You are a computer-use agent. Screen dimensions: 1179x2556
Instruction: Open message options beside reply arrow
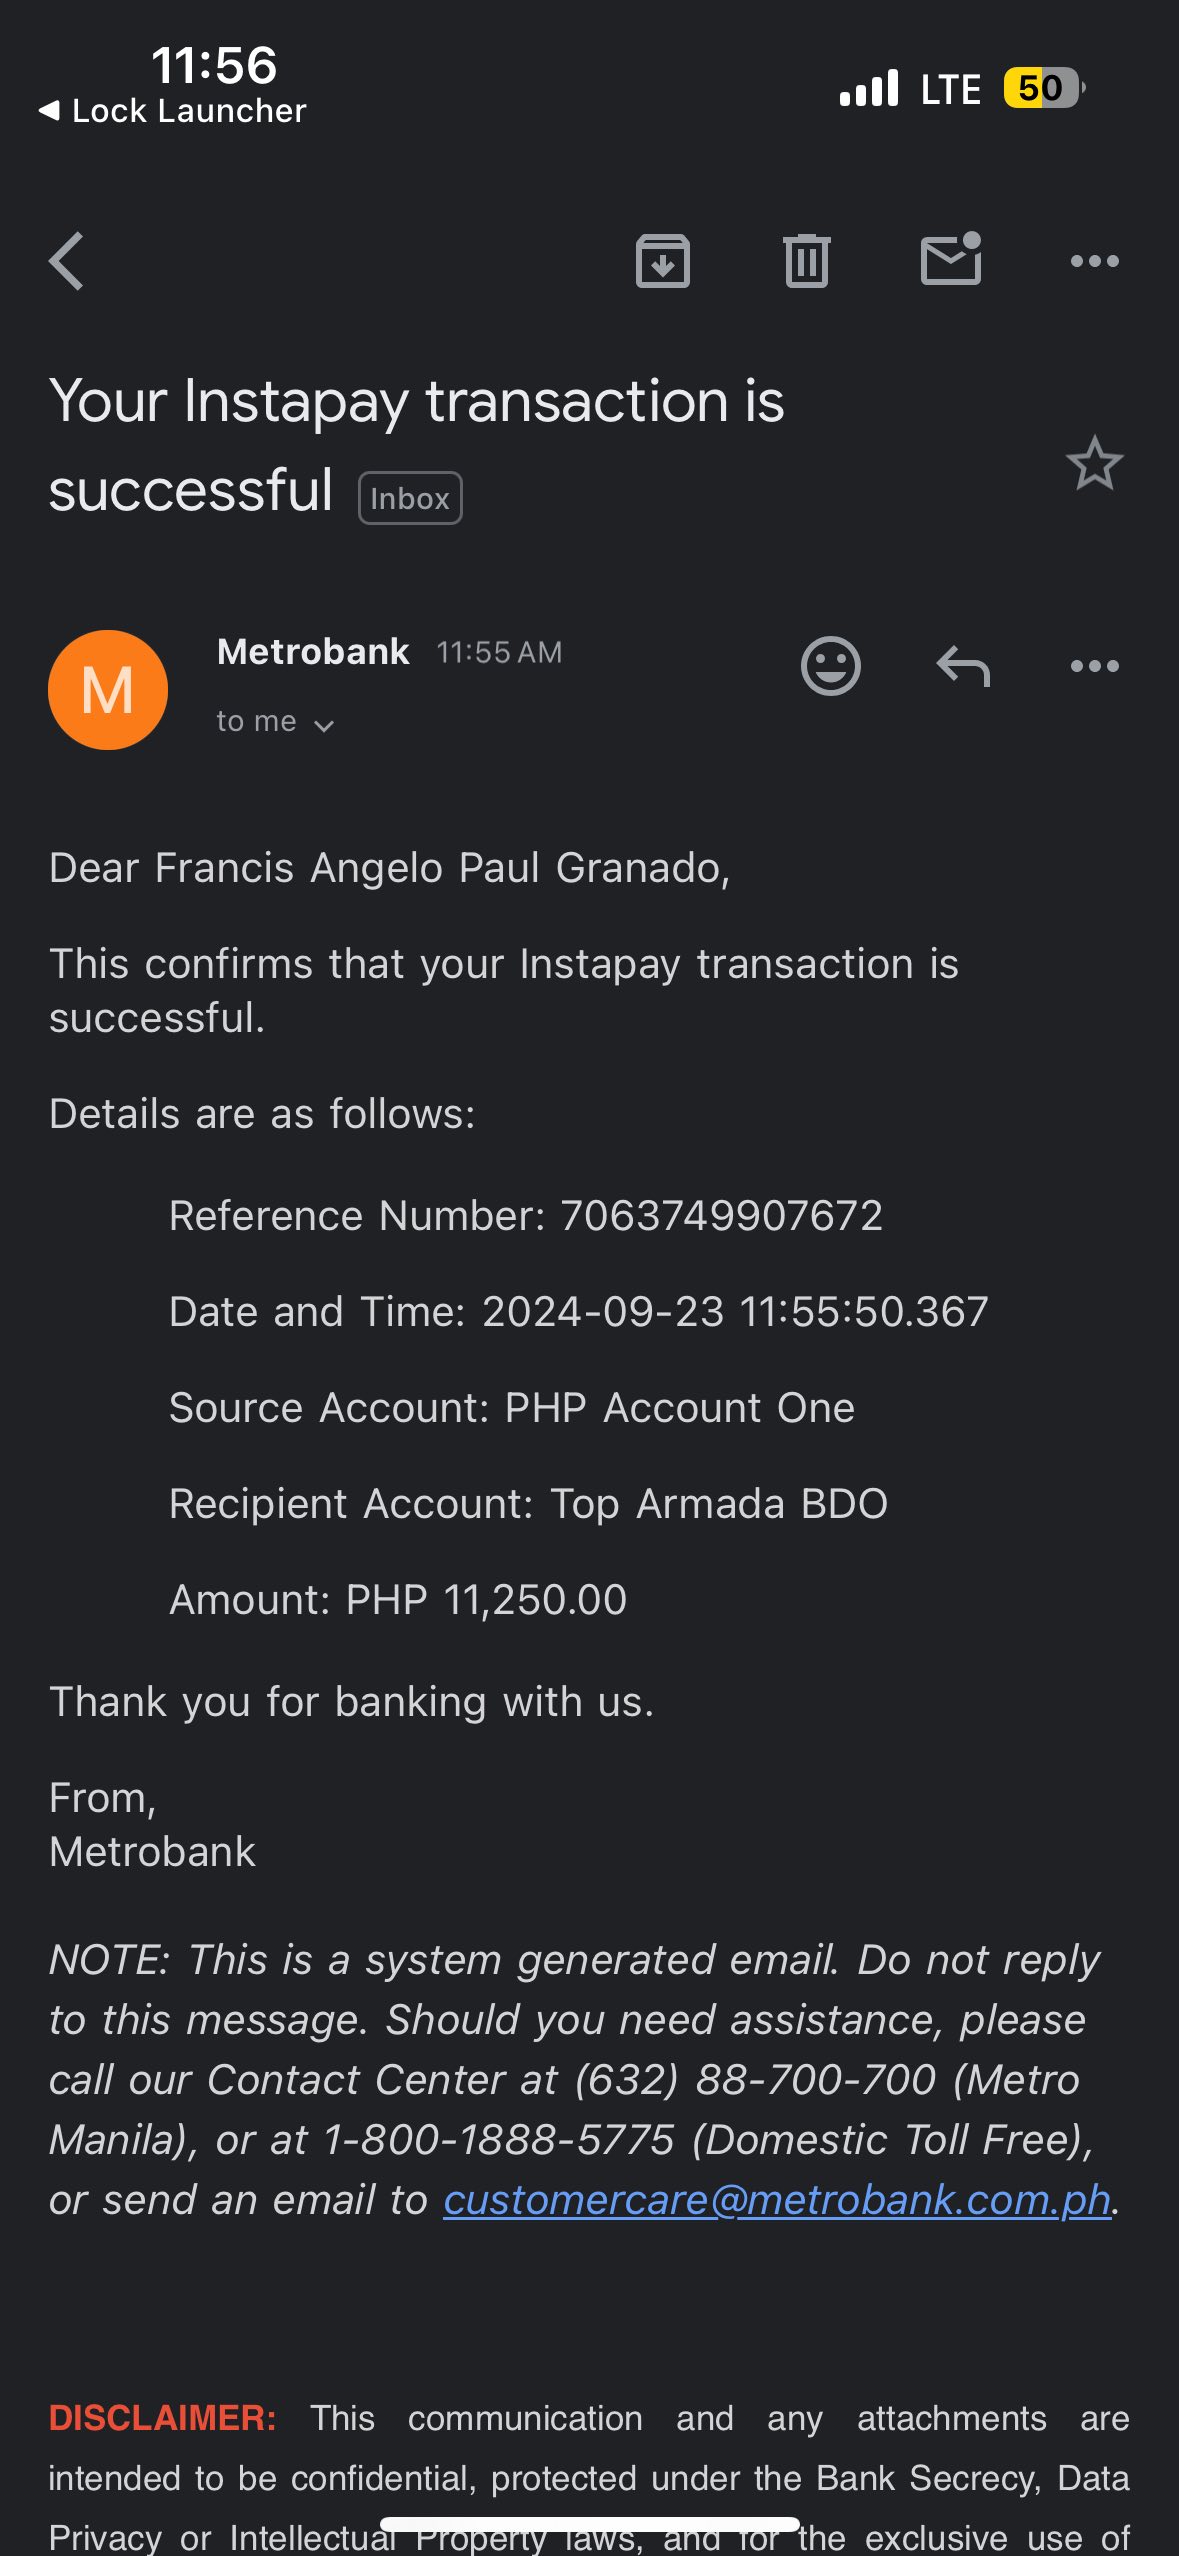click(x=1094, y=666)
